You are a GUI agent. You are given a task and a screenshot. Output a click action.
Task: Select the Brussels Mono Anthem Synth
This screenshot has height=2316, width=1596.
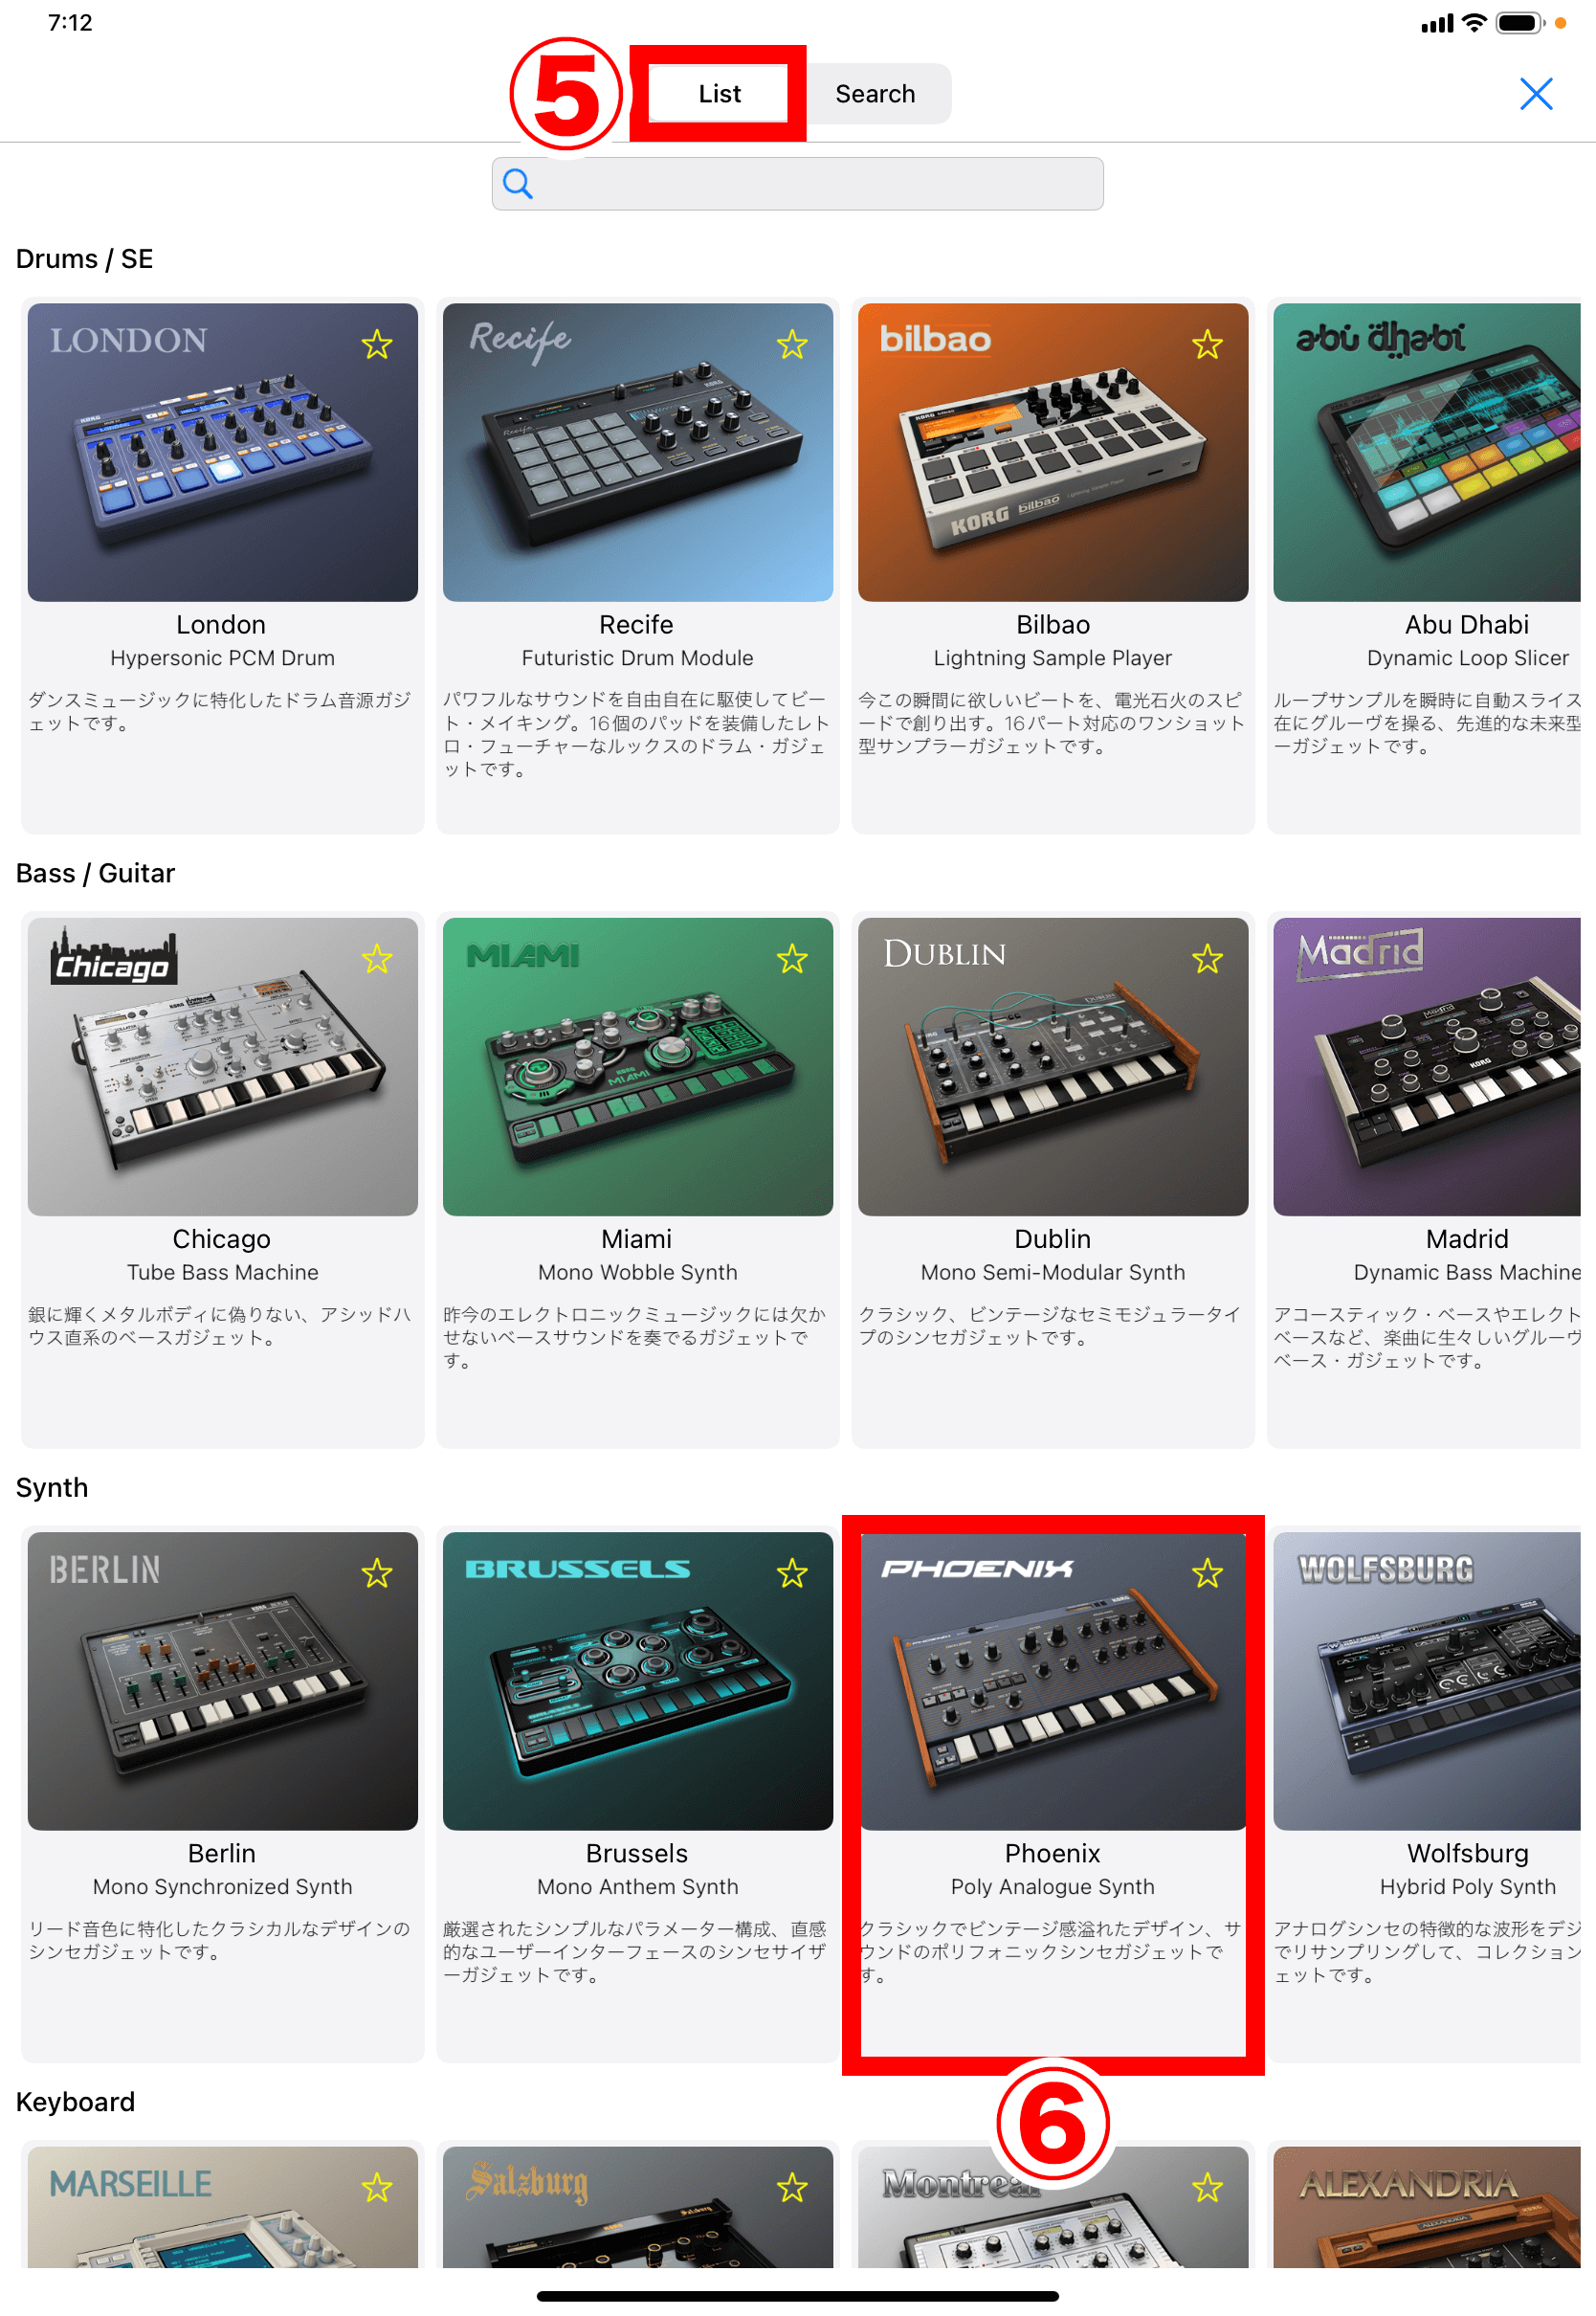(x=637, y=1794)
